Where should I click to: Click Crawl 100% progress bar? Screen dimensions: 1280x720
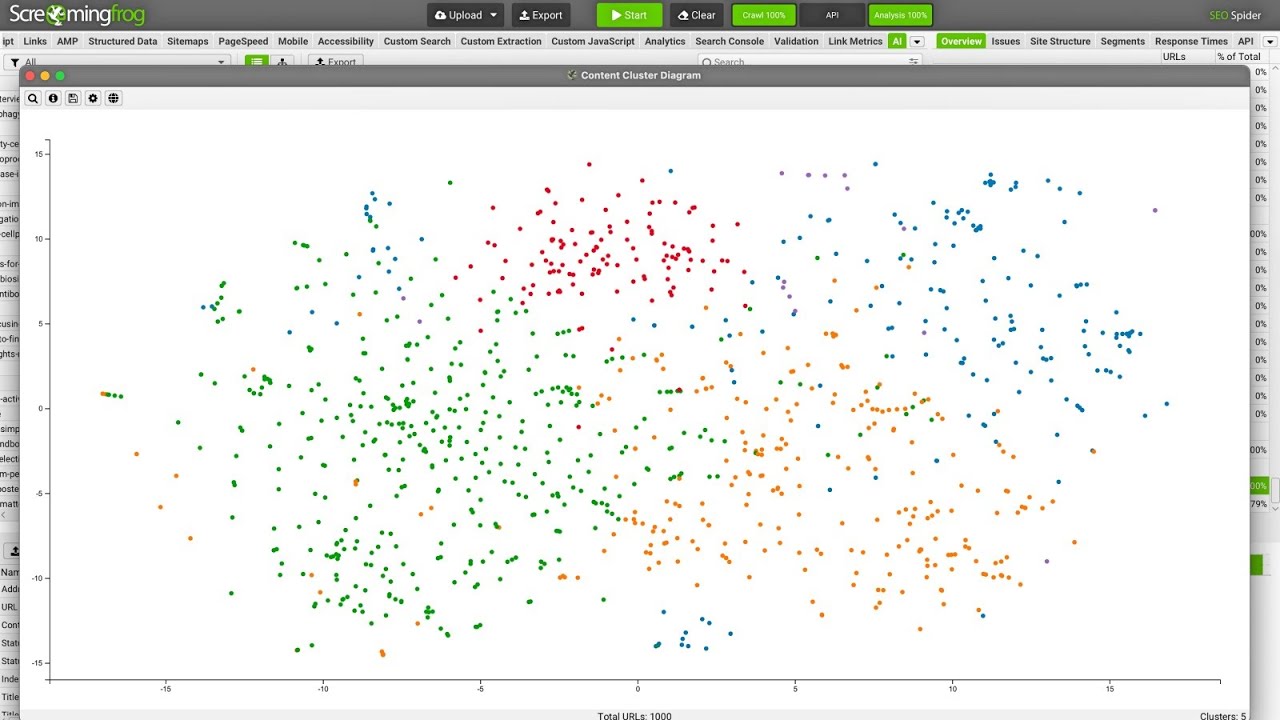[764, 15]
